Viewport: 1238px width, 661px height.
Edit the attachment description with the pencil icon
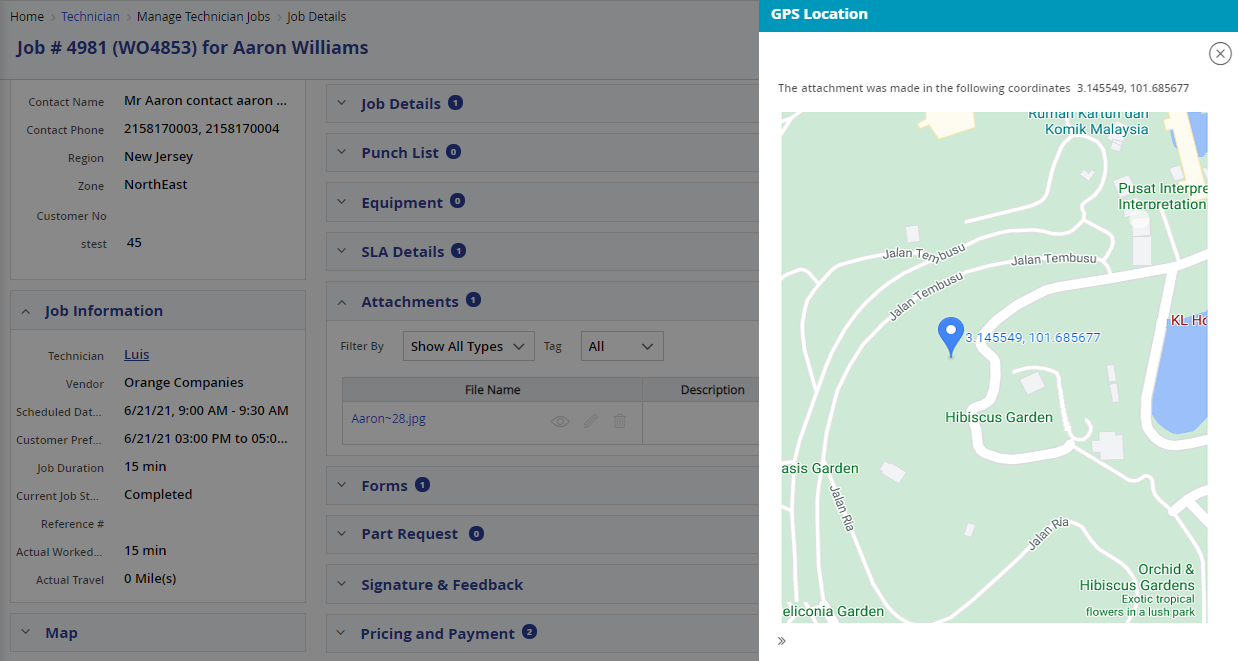pyautogui.click(x=590, y=421)
